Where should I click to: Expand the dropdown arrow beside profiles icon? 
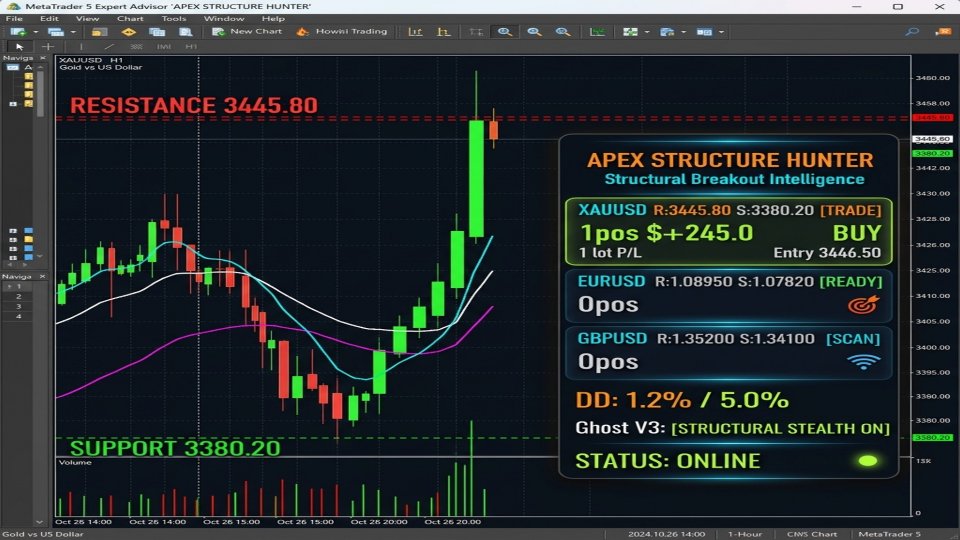click(73, 32)
